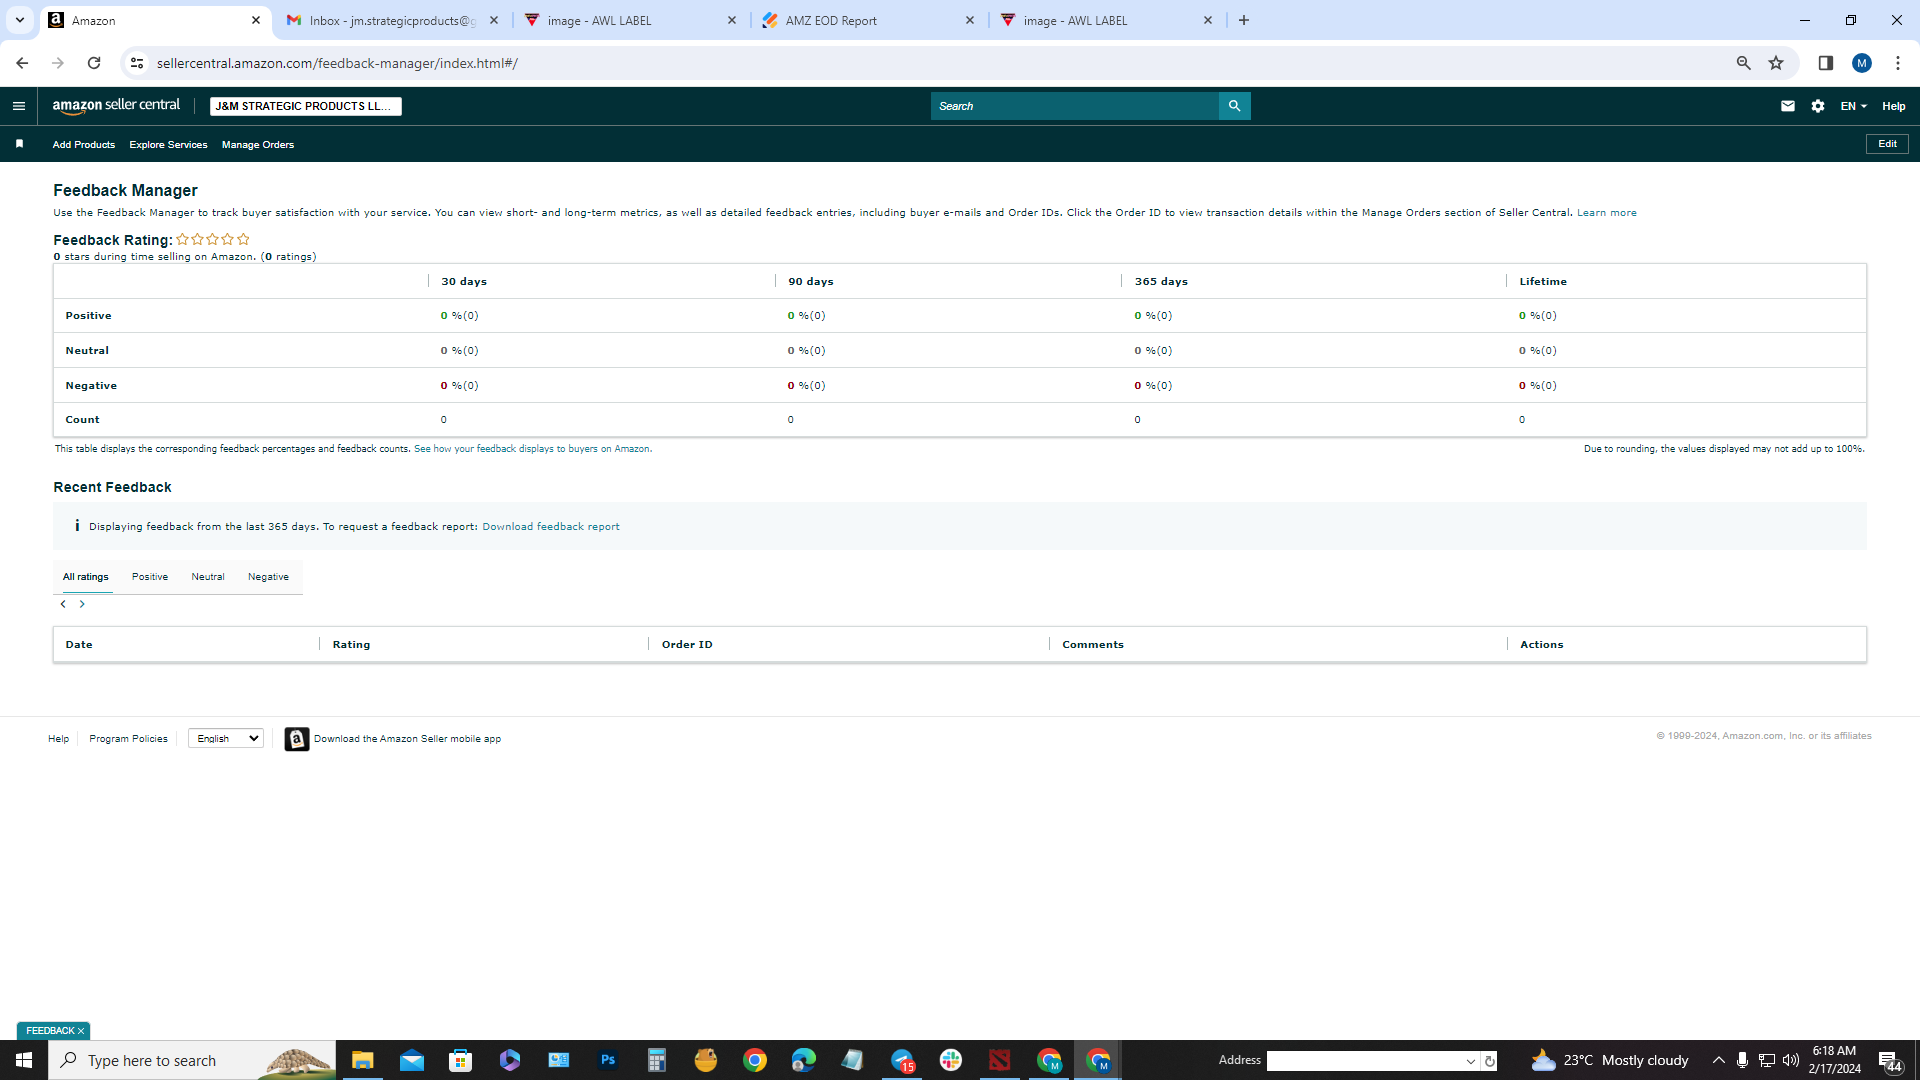
Task: Select the All ratings tab
Action: click(86, 577)
